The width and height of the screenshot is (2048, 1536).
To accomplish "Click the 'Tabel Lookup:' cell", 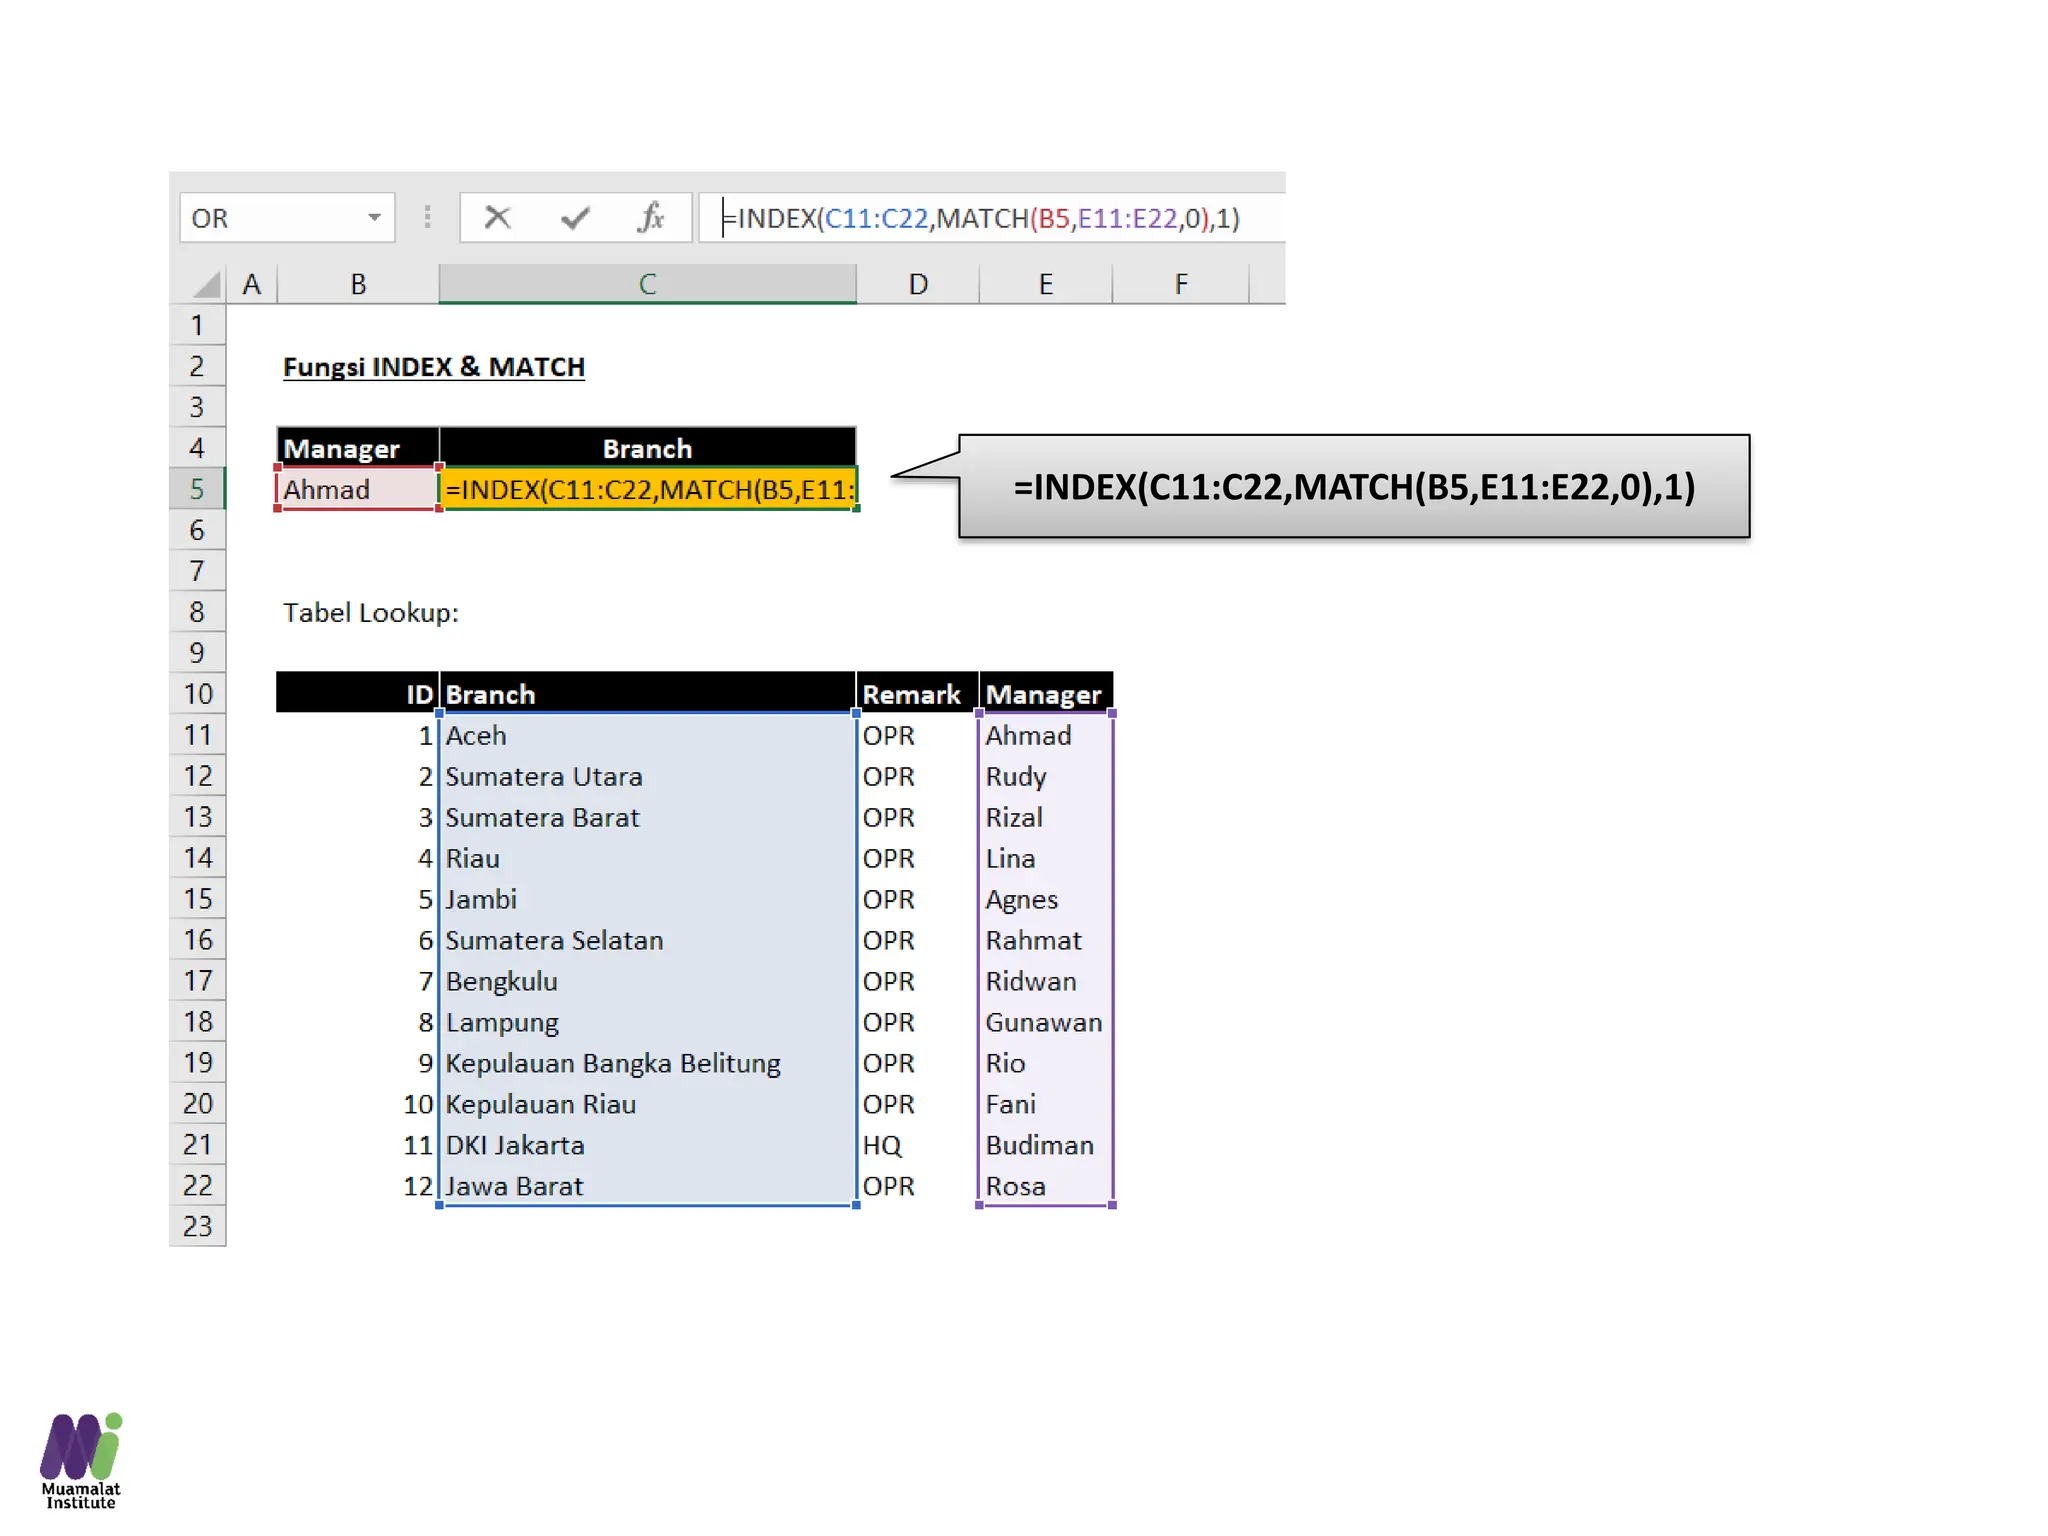I will [x=371, y=612].
